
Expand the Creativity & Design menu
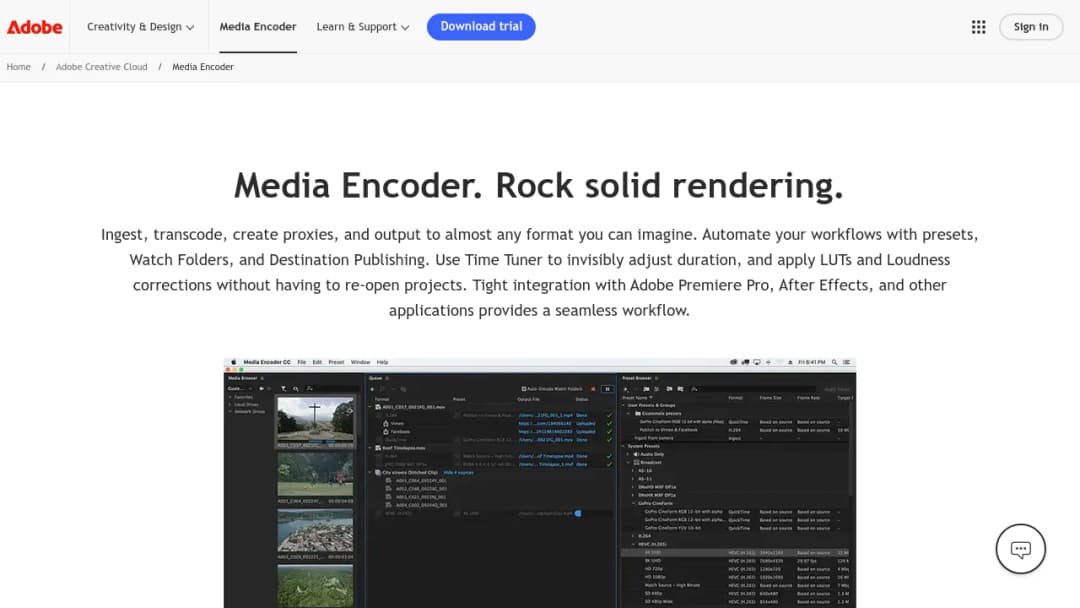pos(141,27)
